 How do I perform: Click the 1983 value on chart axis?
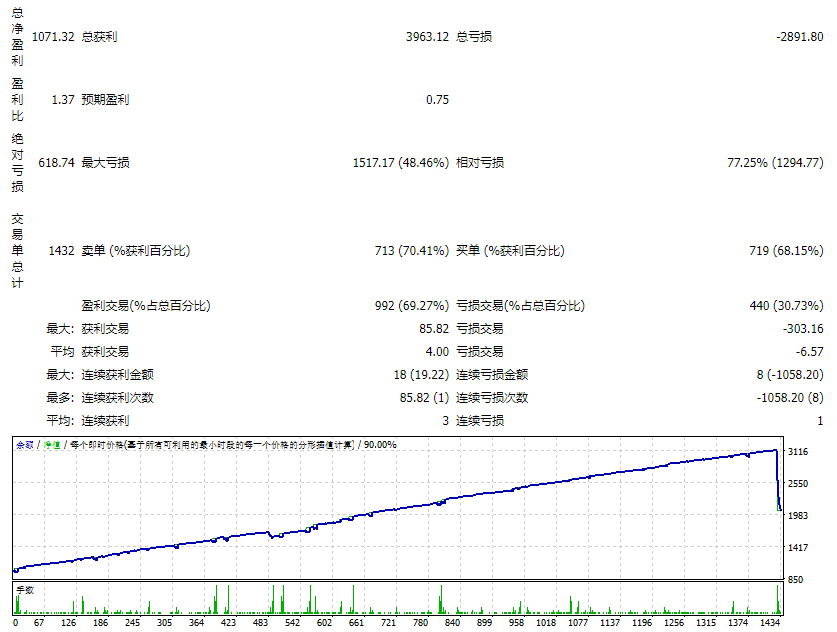coord(798,516)
